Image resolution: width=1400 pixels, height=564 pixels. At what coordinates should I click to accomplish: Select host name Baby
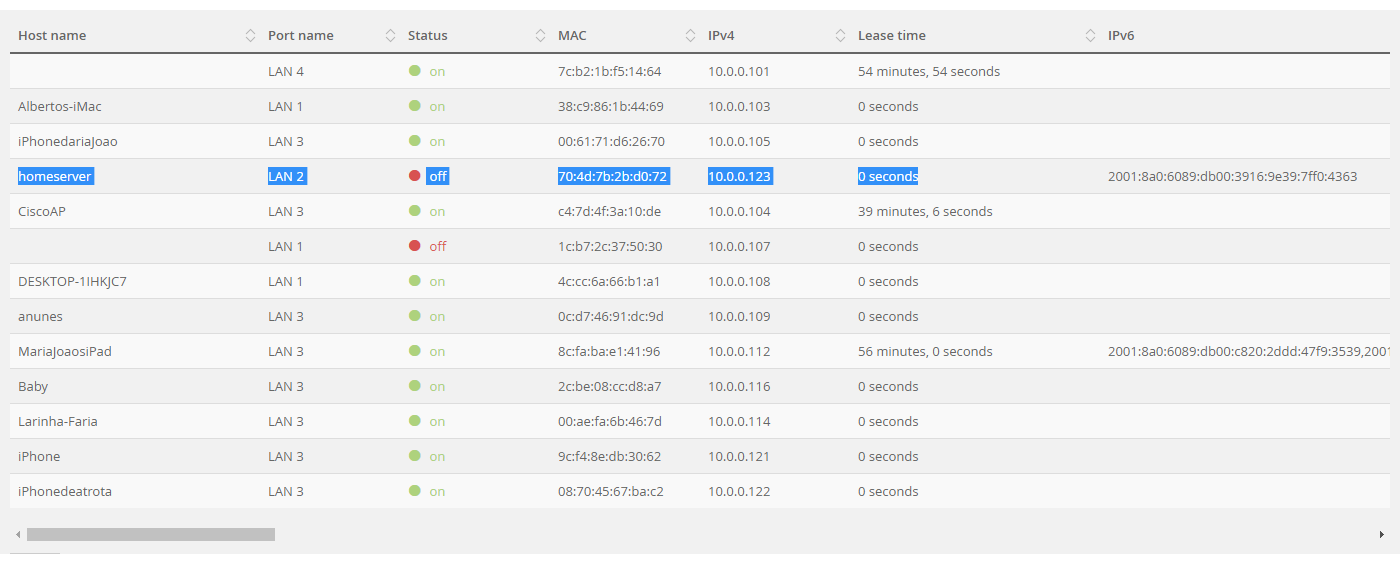pos(33,386)
